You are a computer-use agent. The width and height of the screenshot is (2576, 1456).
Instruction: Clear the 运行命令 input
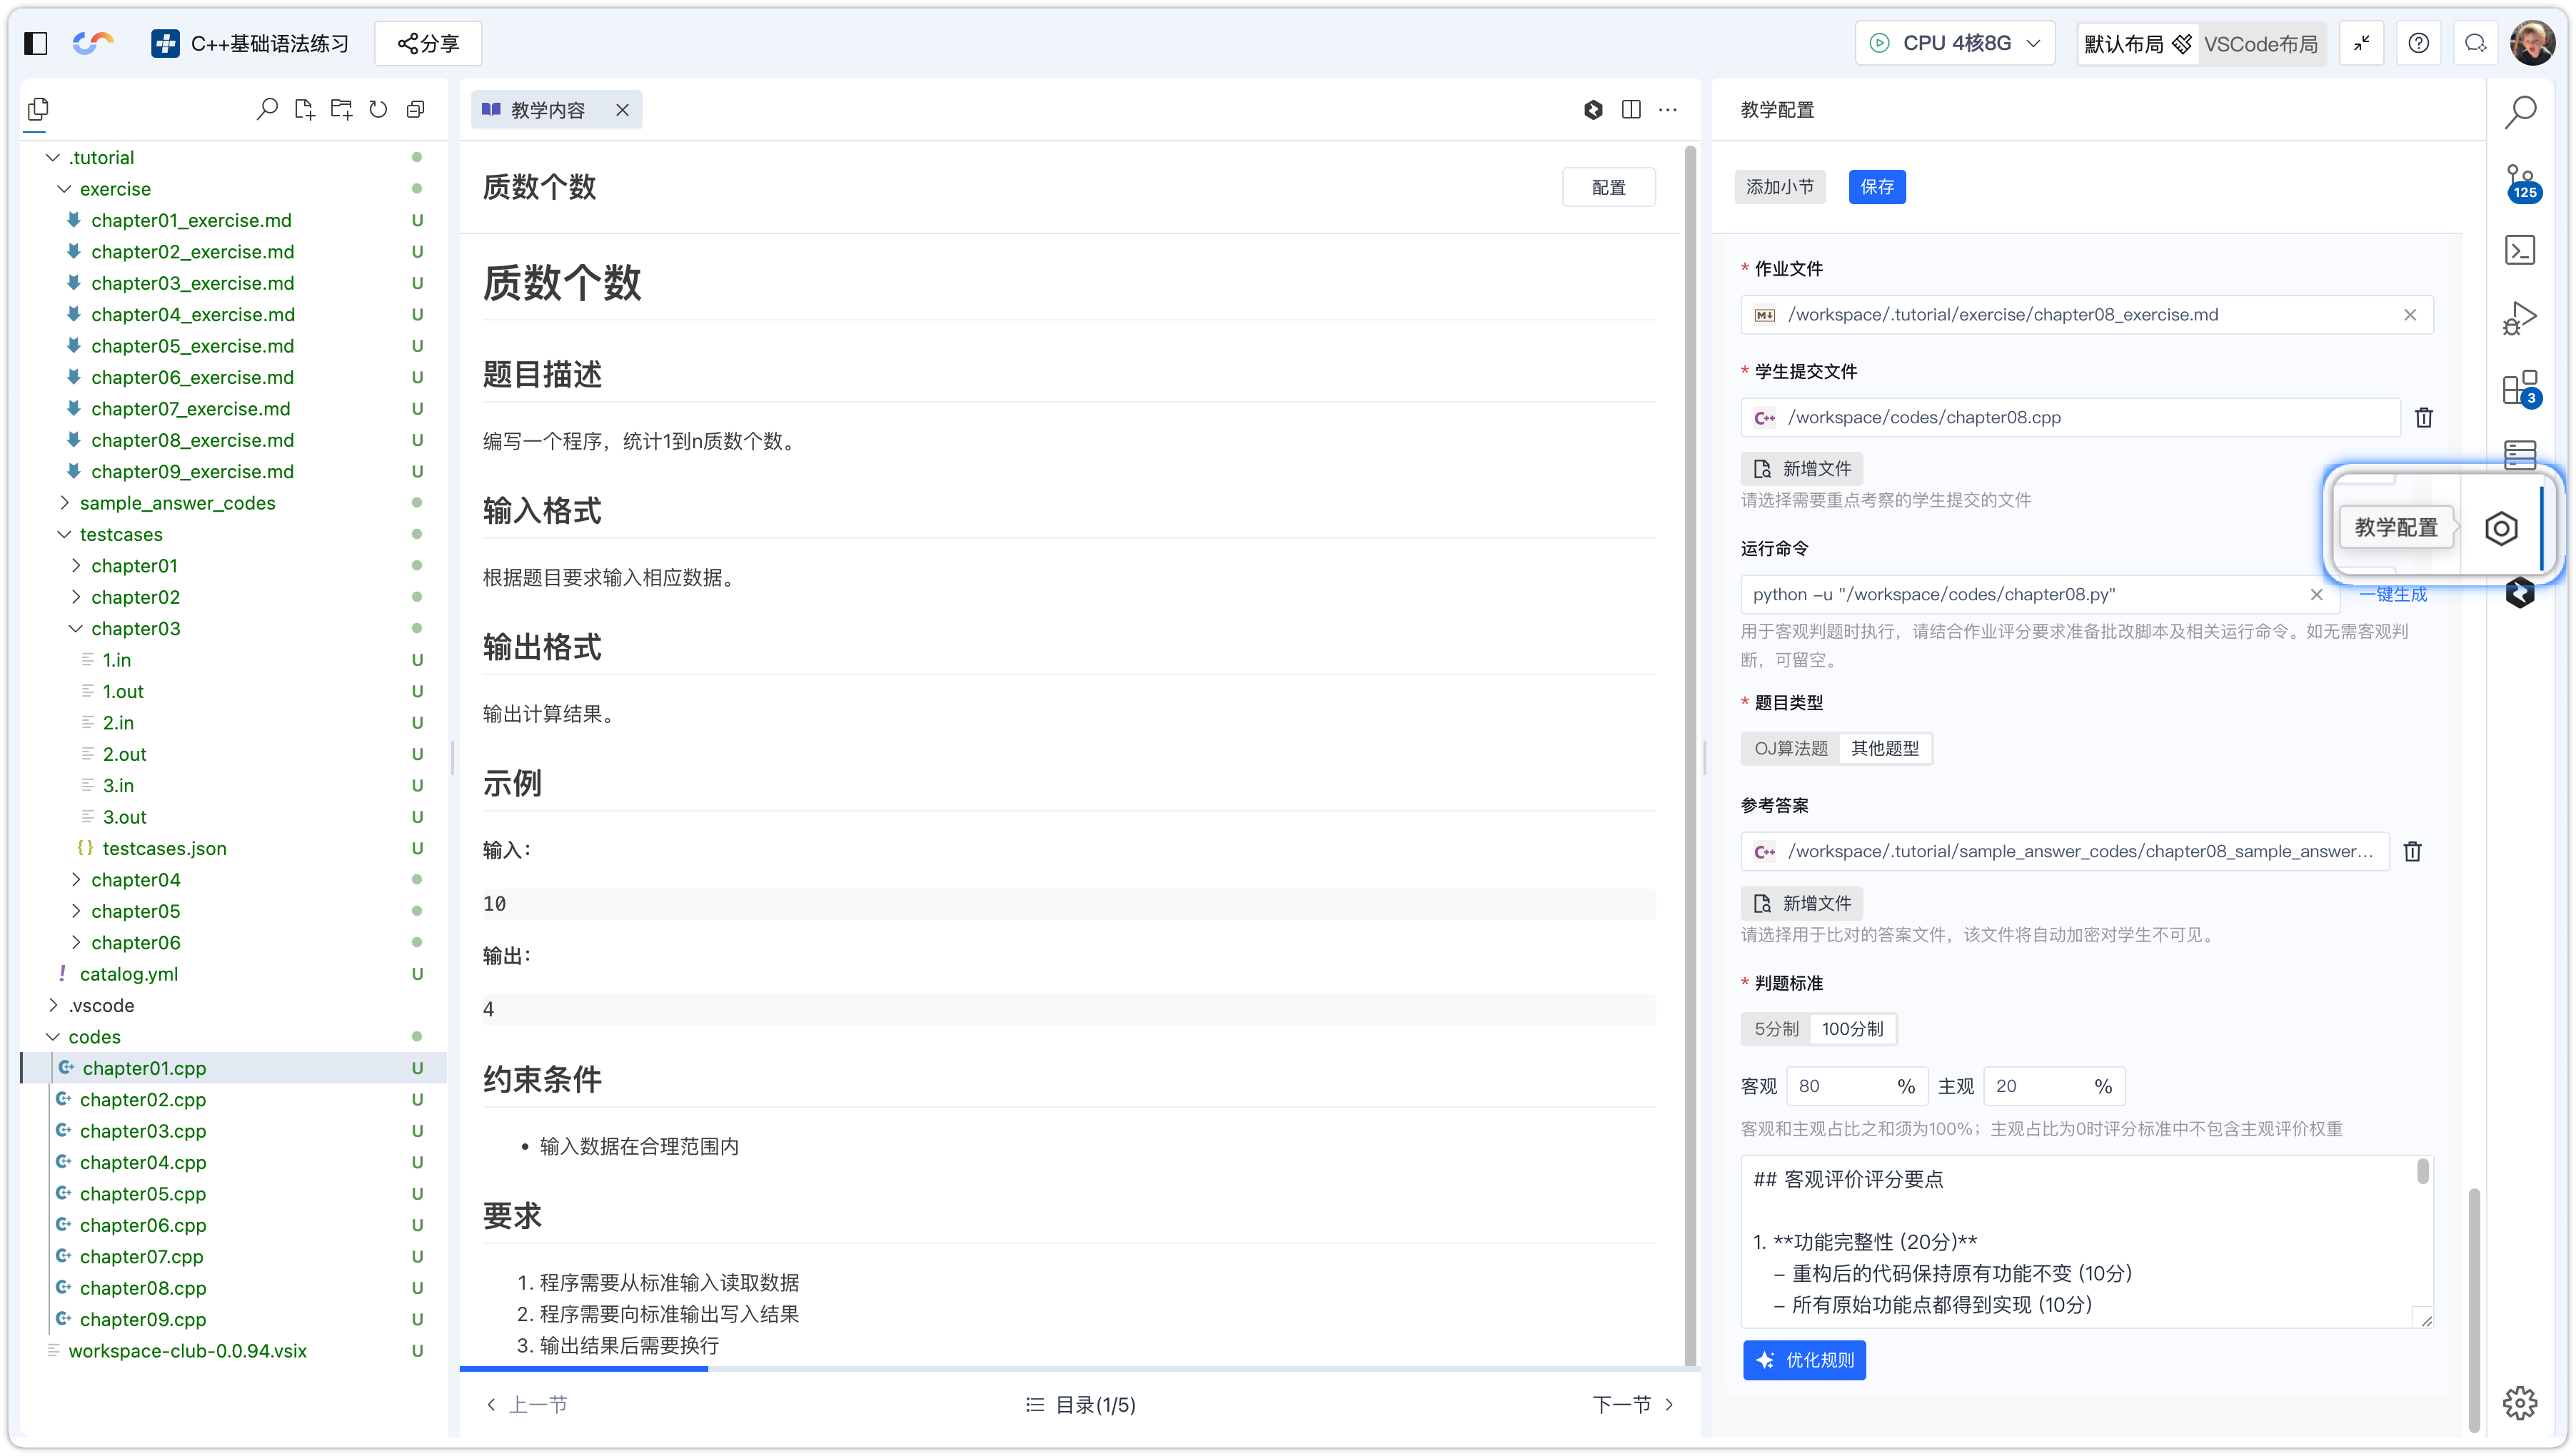coord(2316,595)
